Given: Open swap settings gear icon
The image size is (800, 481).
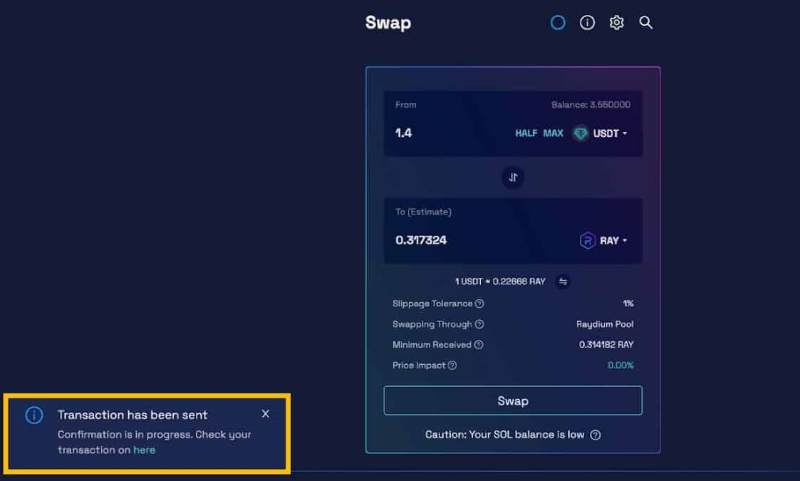Looking at the screenshot, I should (x=616, y=22).
